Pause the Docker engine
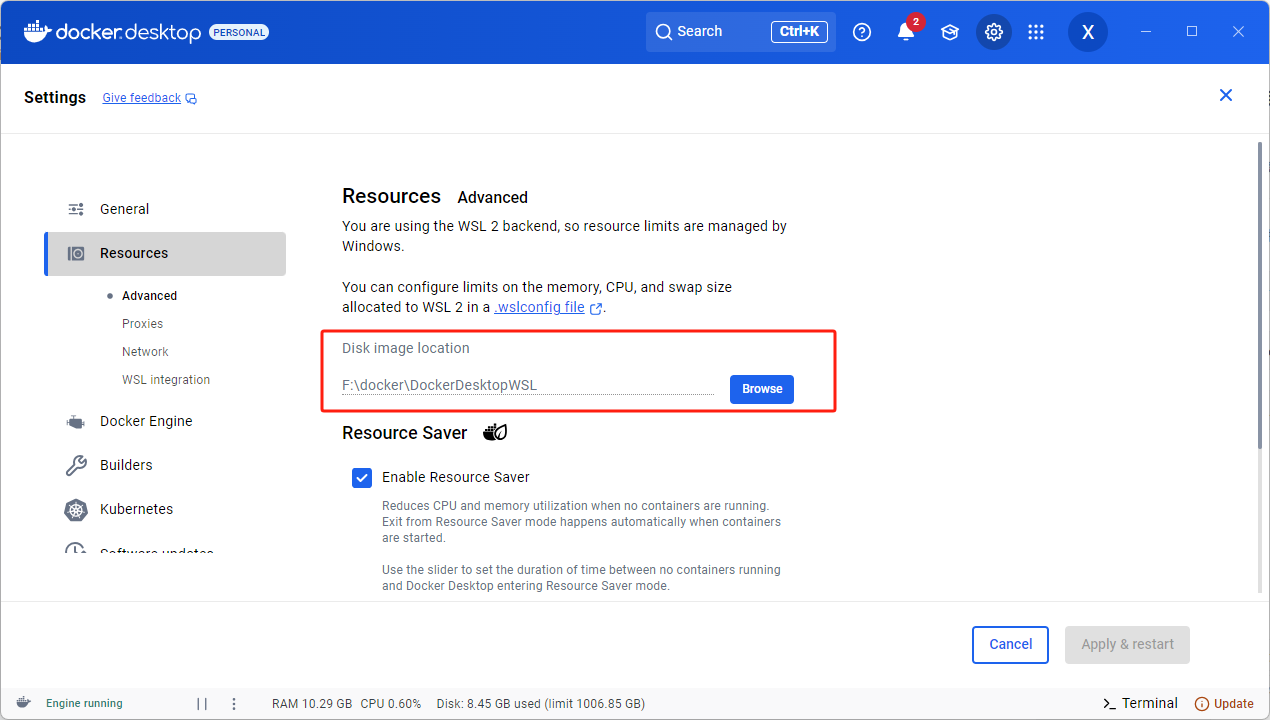This screenshot has height=720, width=1270. tap(202, 704)
